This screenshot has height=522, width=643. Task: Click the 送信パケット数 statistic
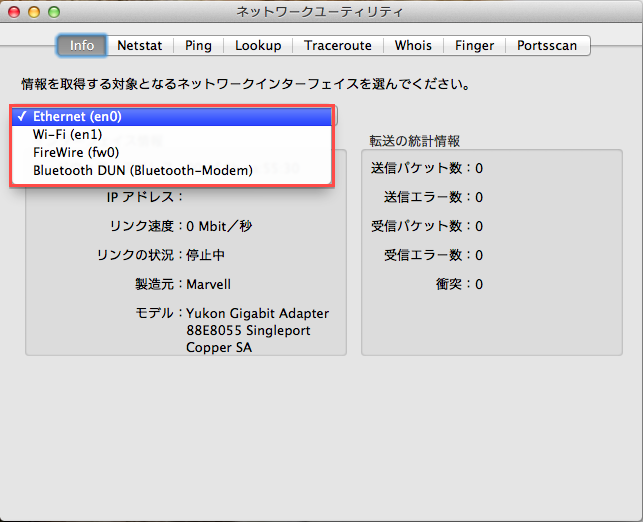point(427,168)
